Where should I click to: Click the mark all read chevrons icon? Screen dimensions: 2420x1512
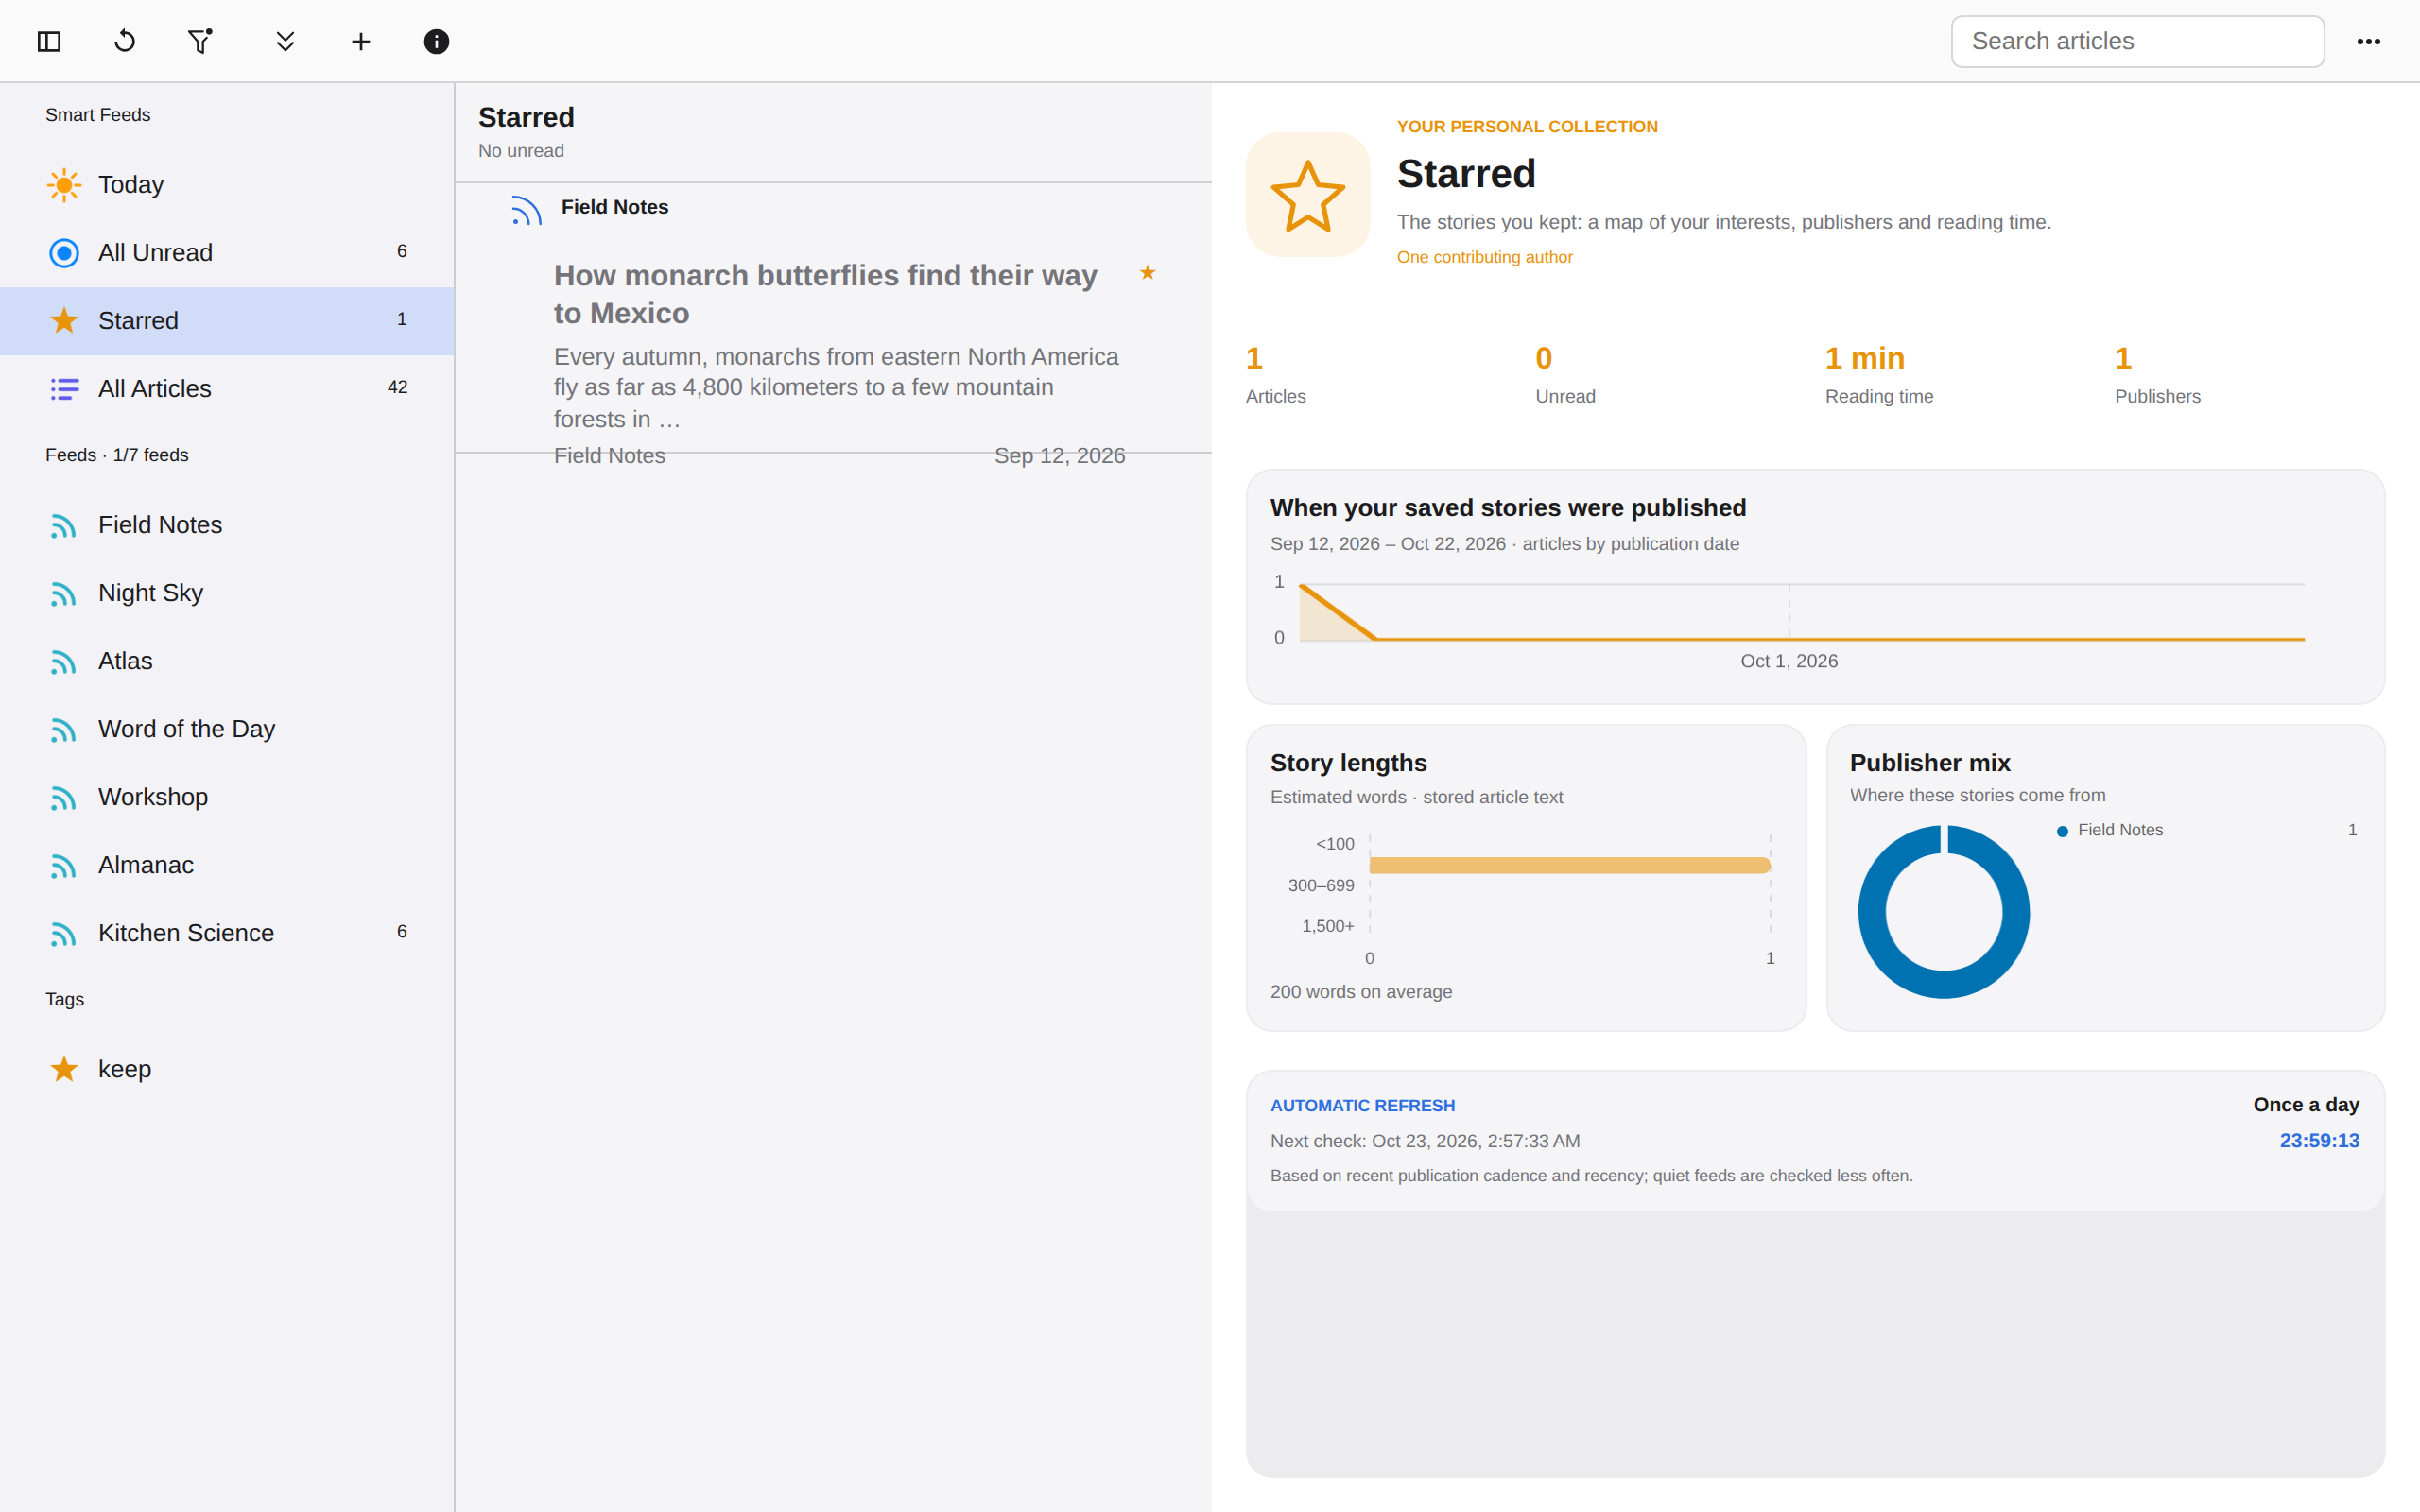click(x=285, y=41)
